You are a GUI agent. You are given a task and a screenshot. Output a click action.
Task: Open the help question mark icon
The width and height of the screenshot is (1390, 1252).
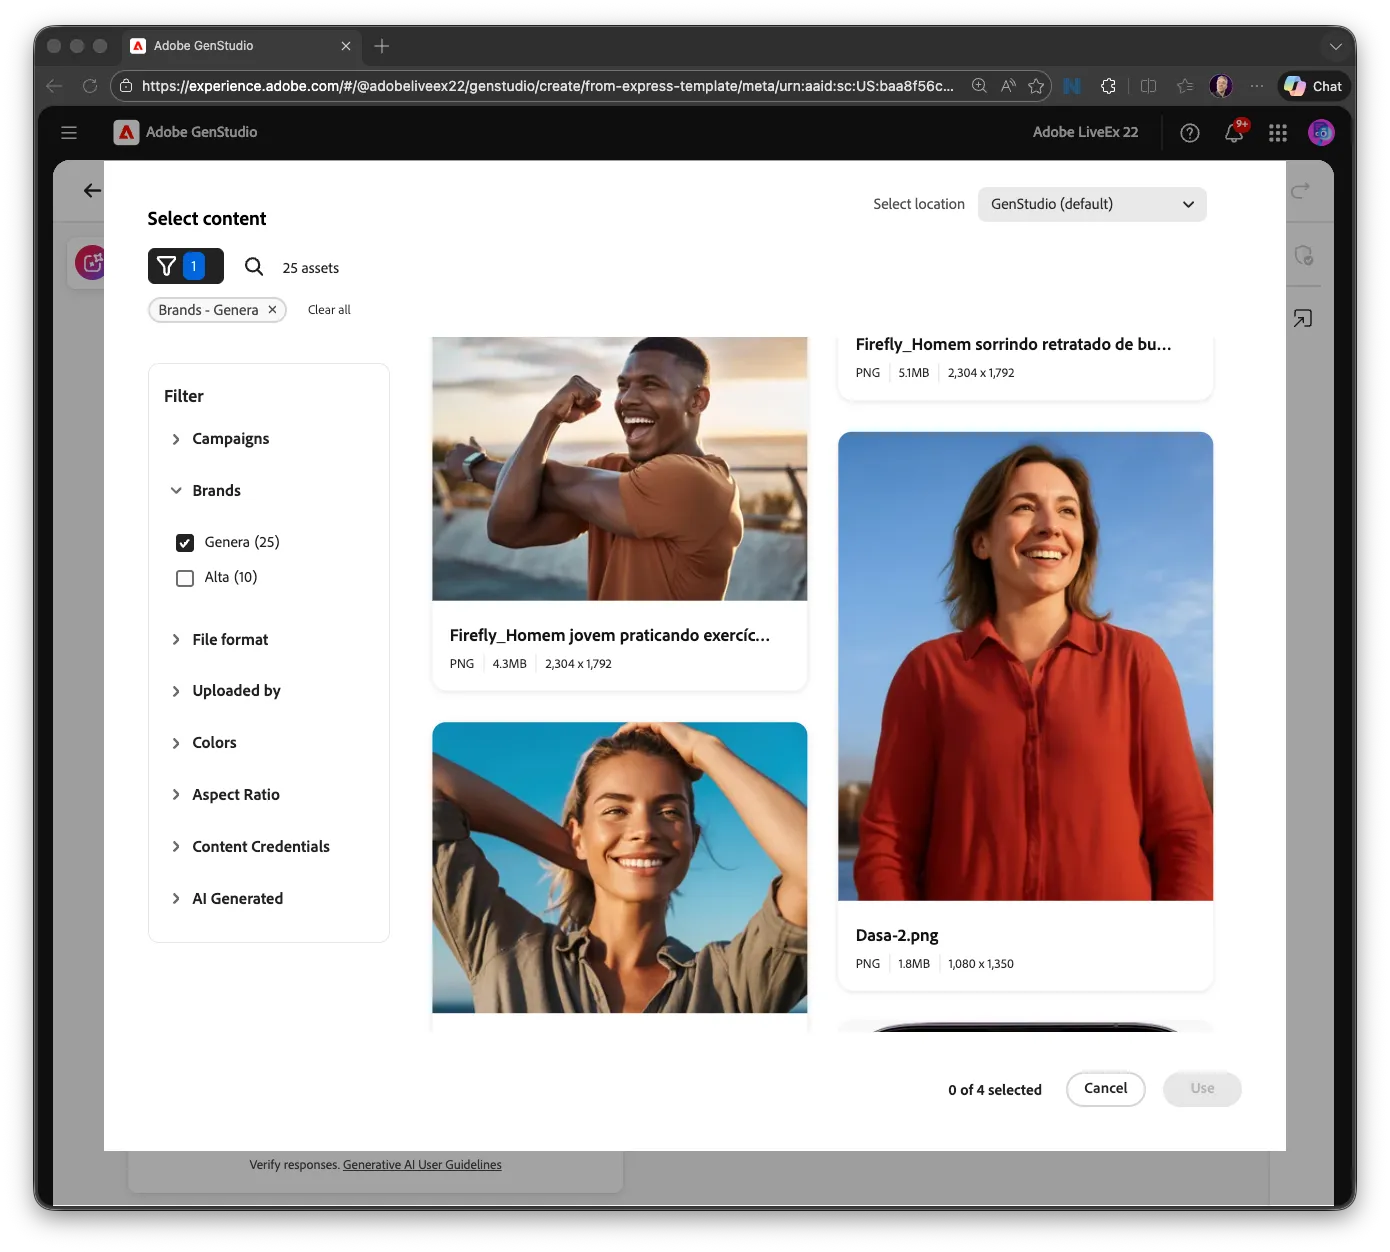click(1189, 132)
